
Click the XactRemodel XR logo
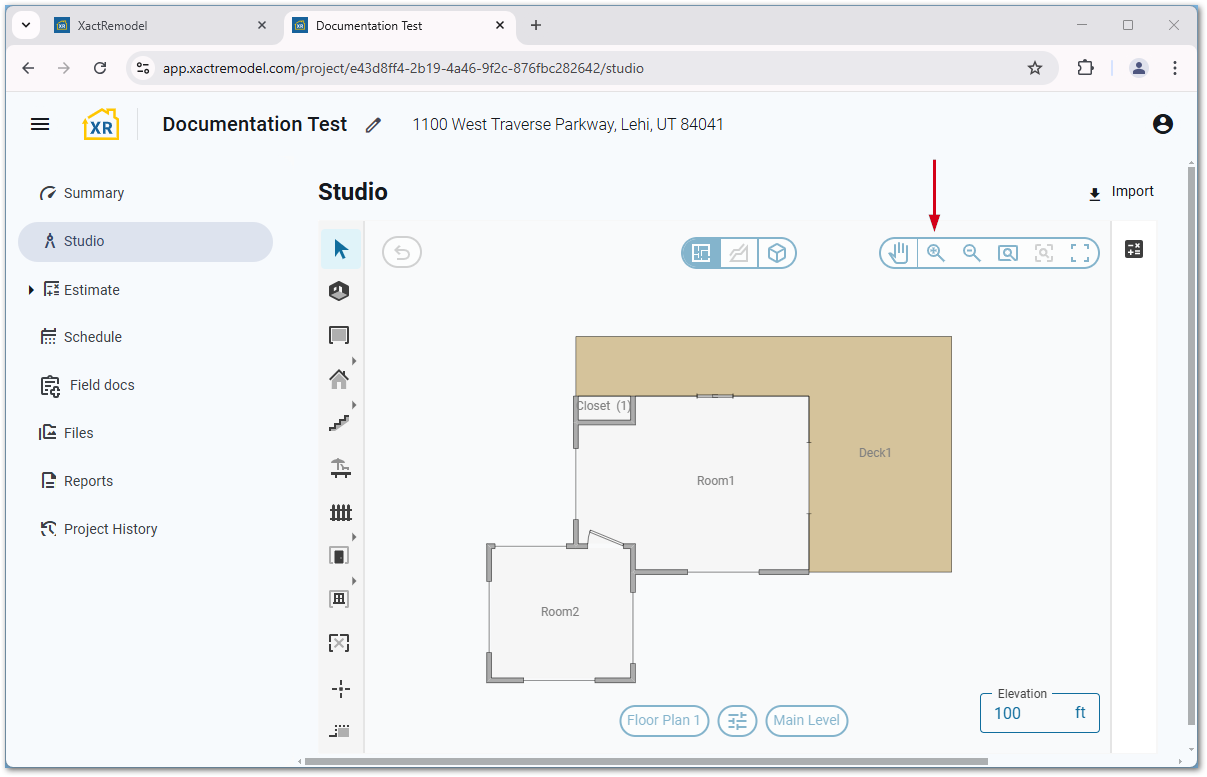pyautogui.click(x=101, y=124)
